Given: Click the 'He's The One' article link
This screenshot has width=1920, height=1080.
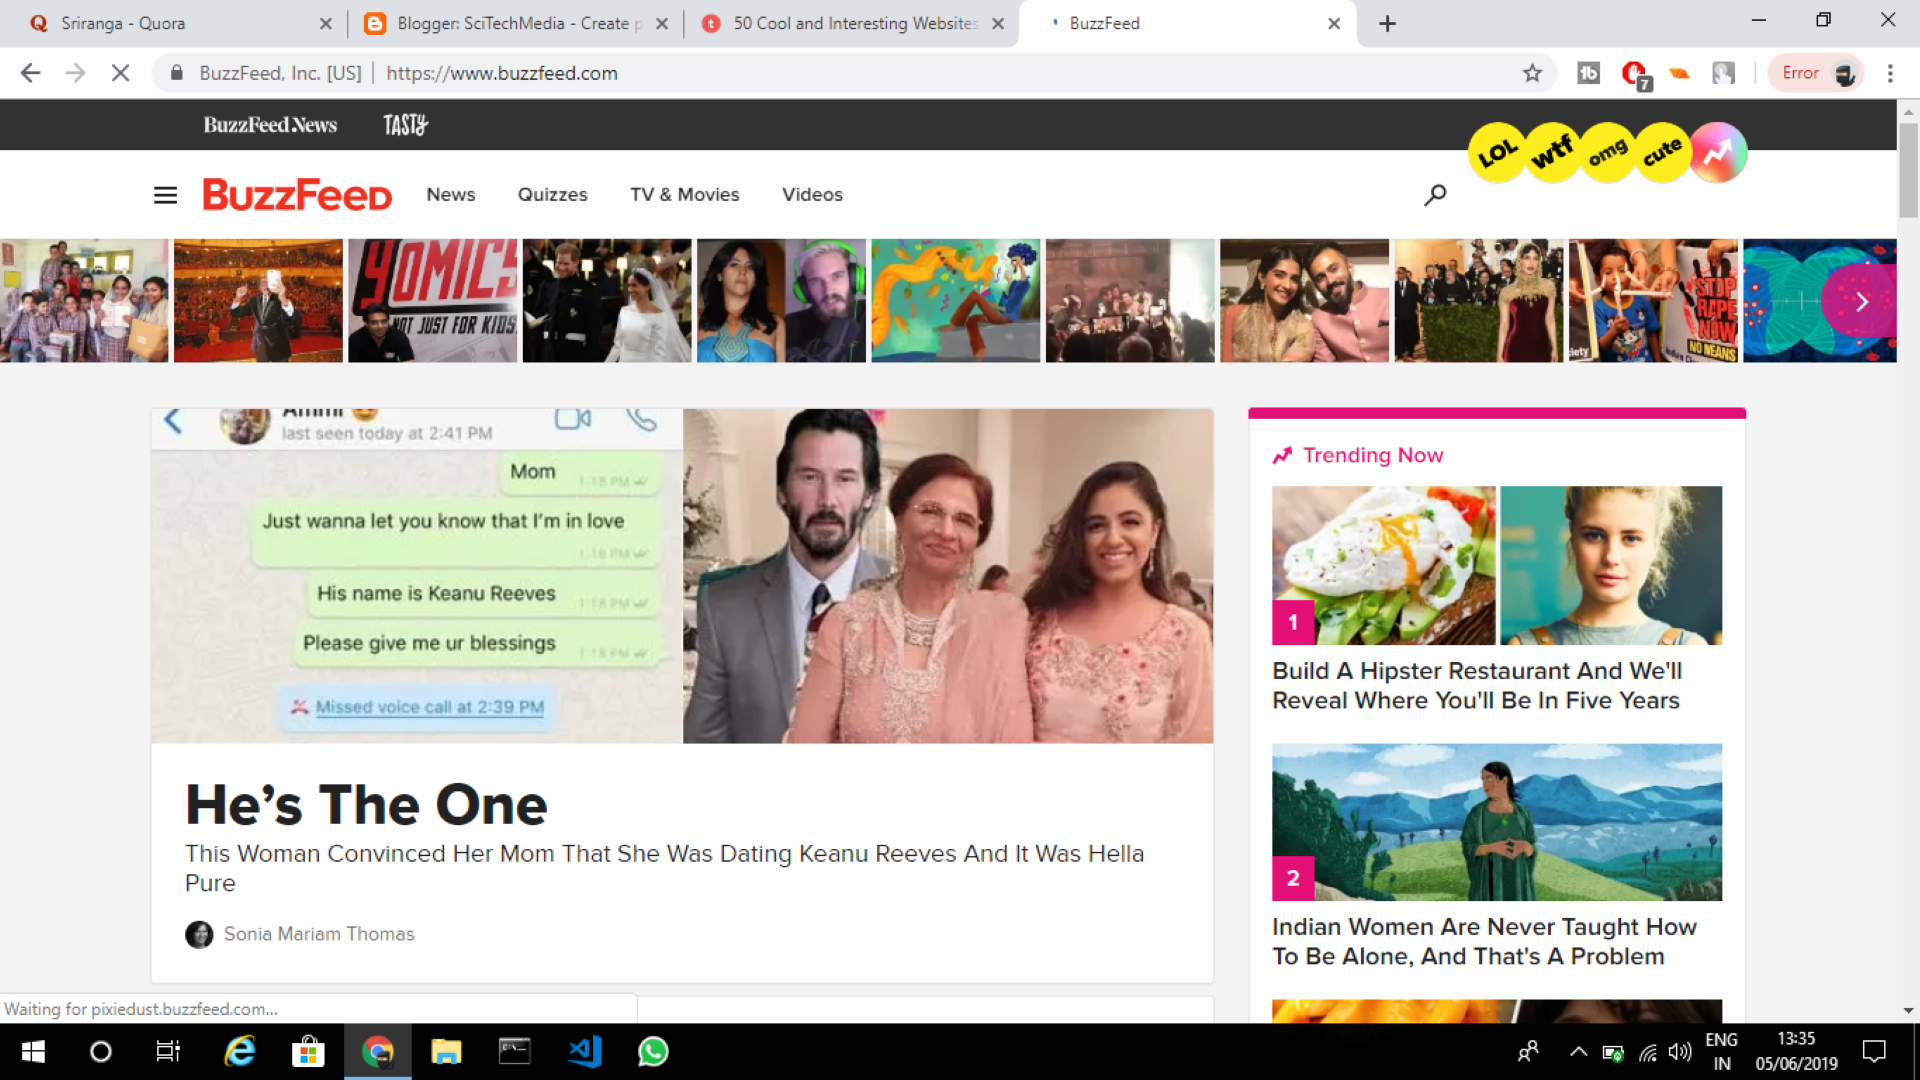Looking at the screenshot, I should point(365,803).
